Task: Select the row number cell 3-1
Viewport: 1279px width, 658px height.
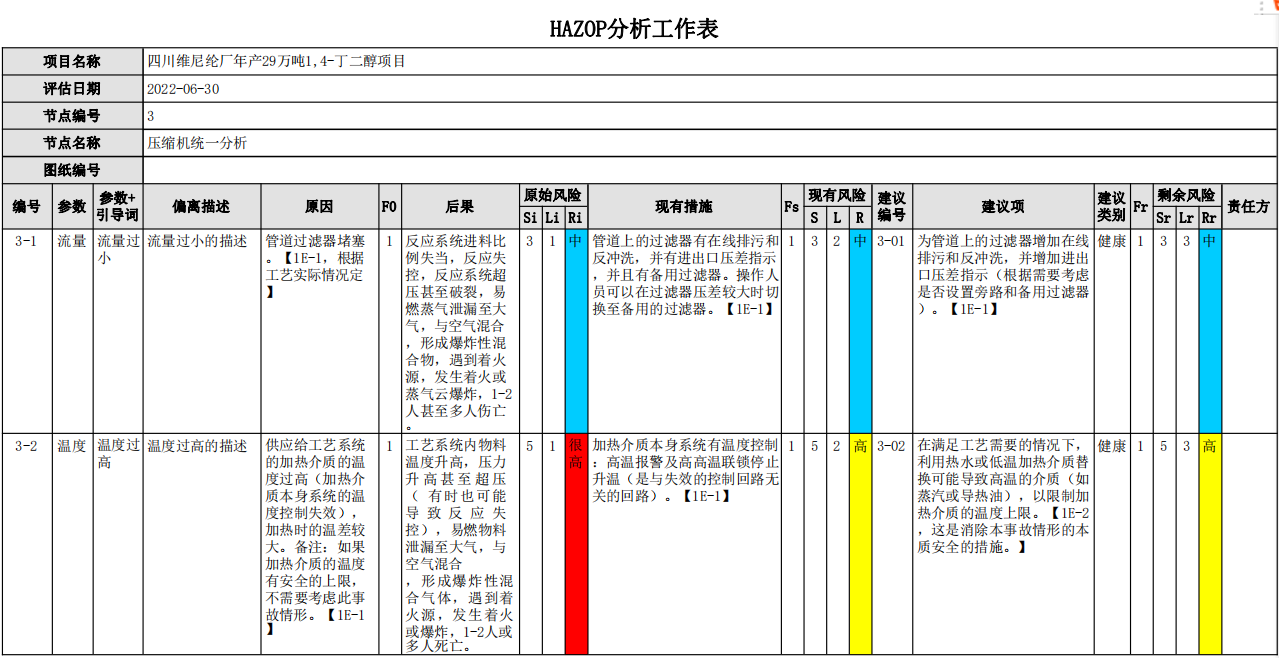Action: point(27,331)
